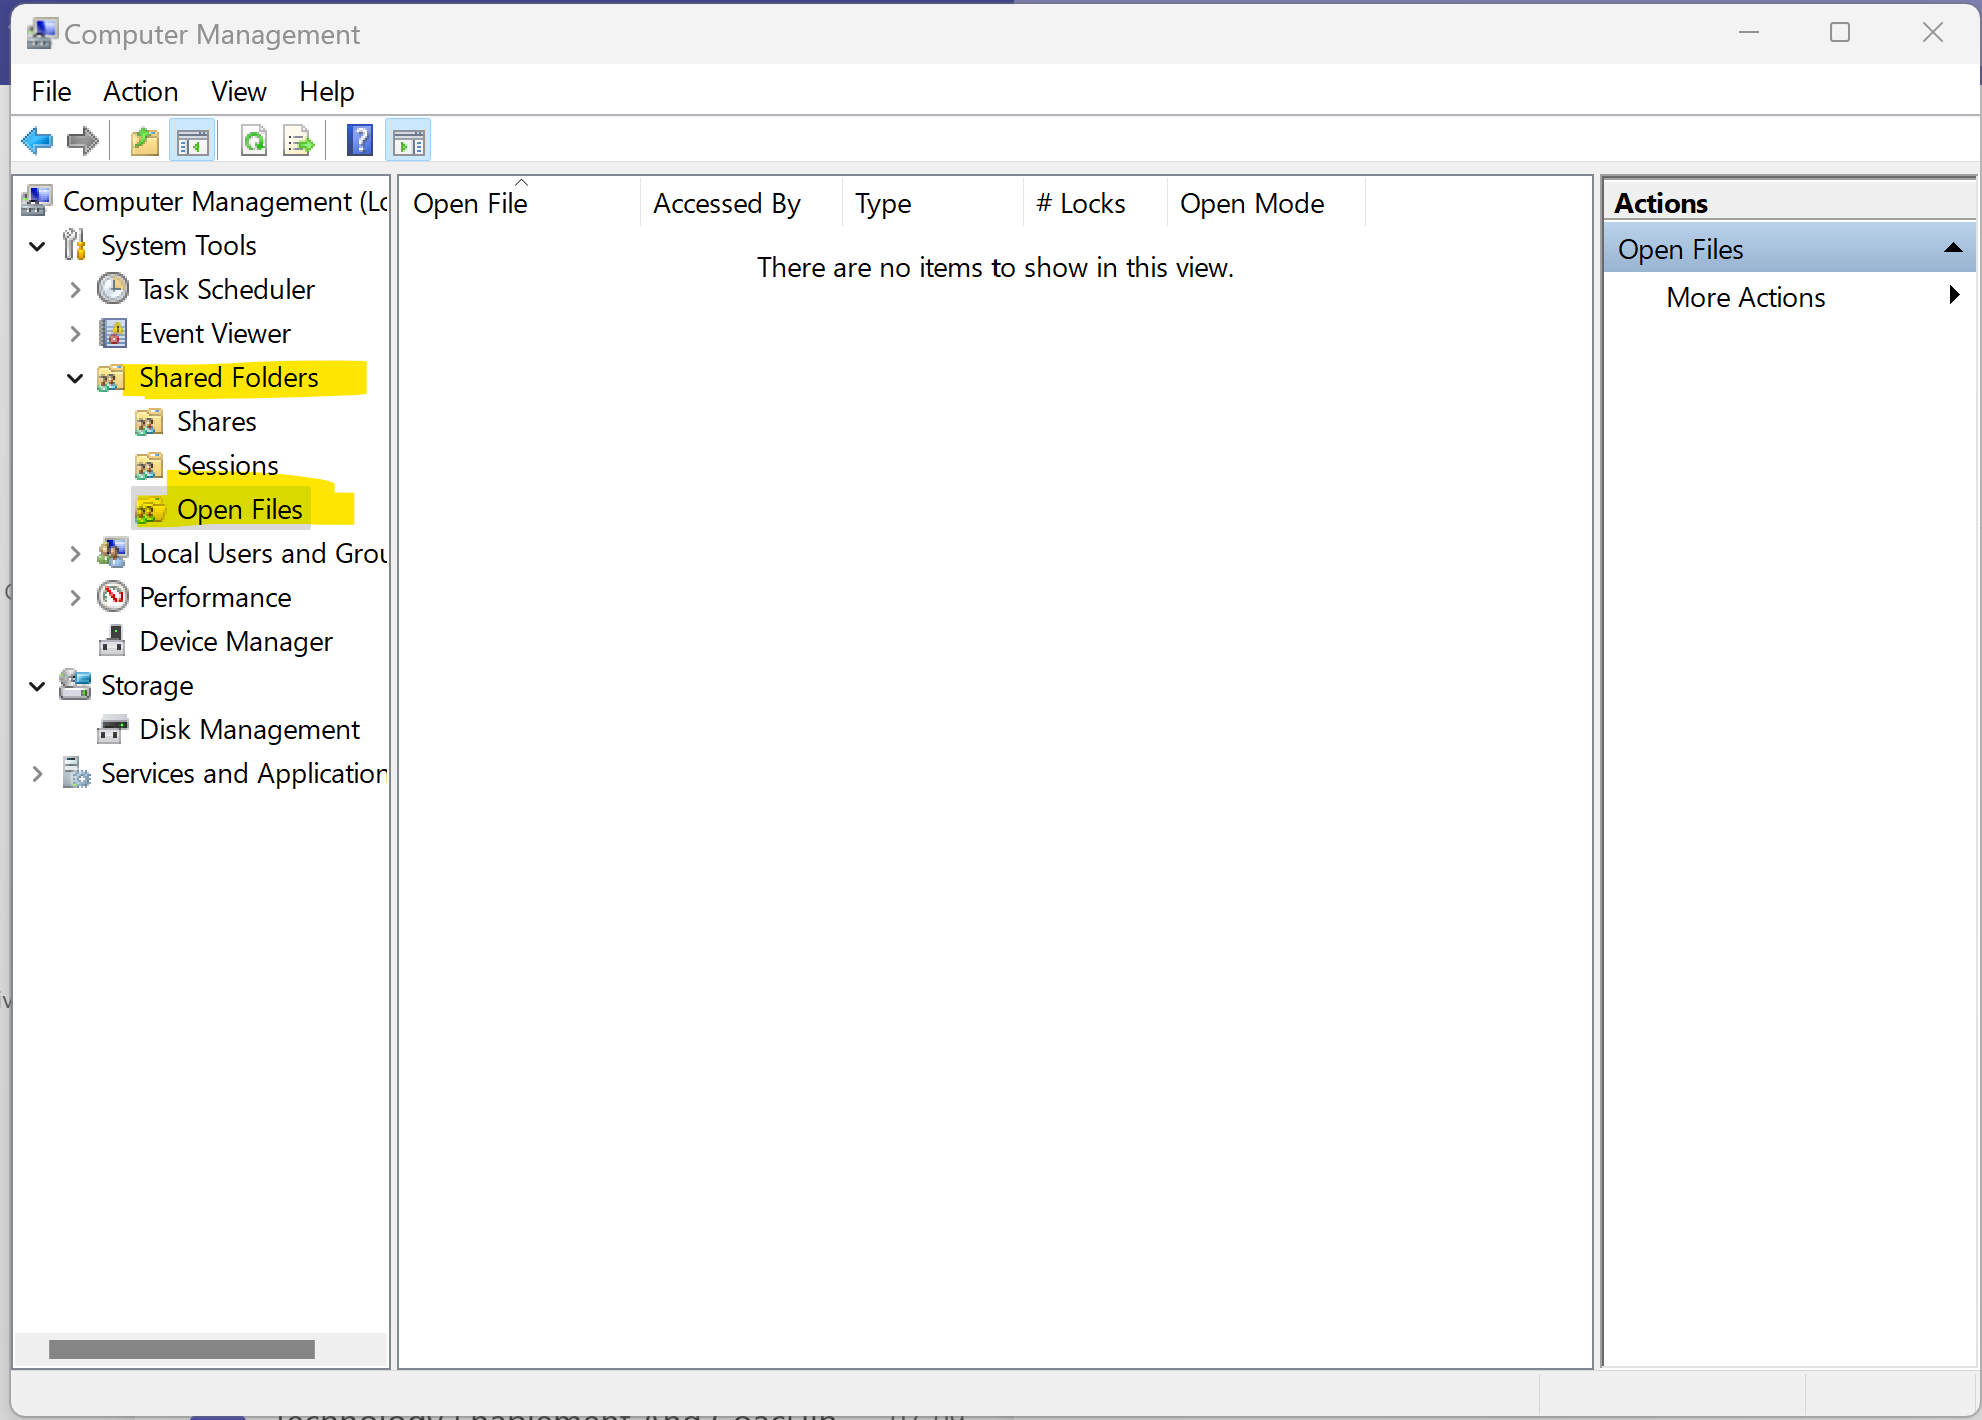
Task: Open the Export List tool
Action: (298, 140)
